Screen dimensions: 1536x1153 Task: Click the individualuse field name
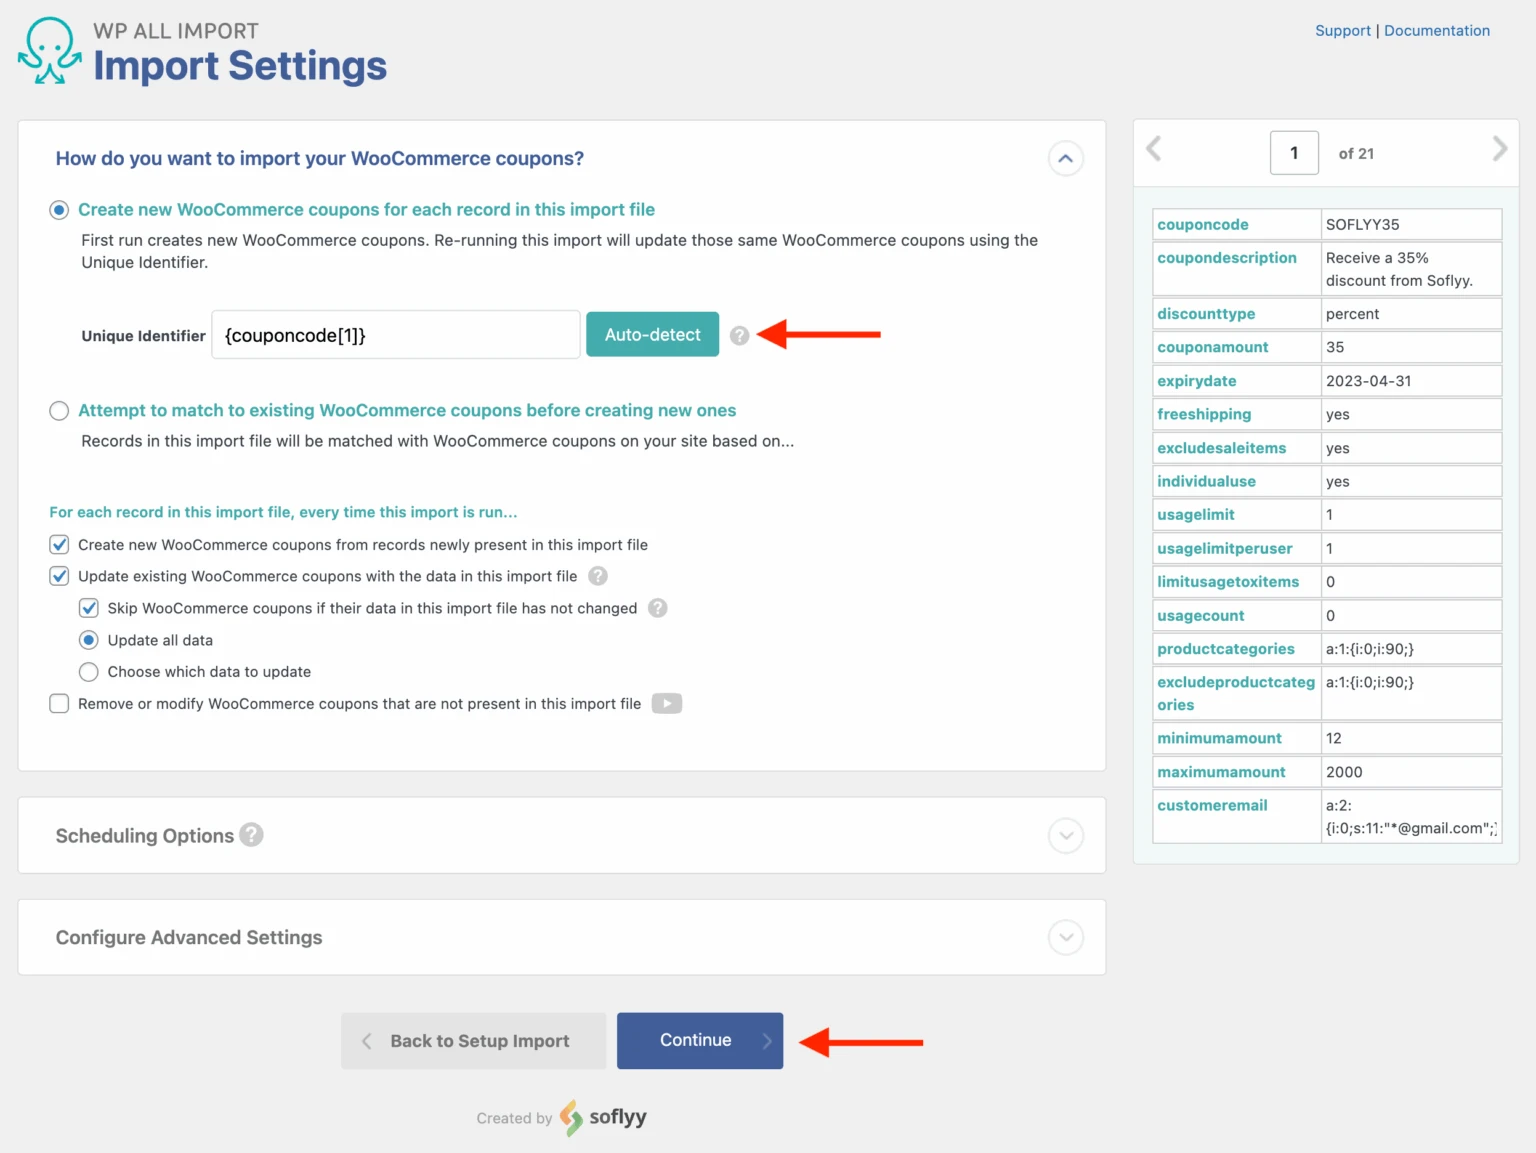[1207, 482]
